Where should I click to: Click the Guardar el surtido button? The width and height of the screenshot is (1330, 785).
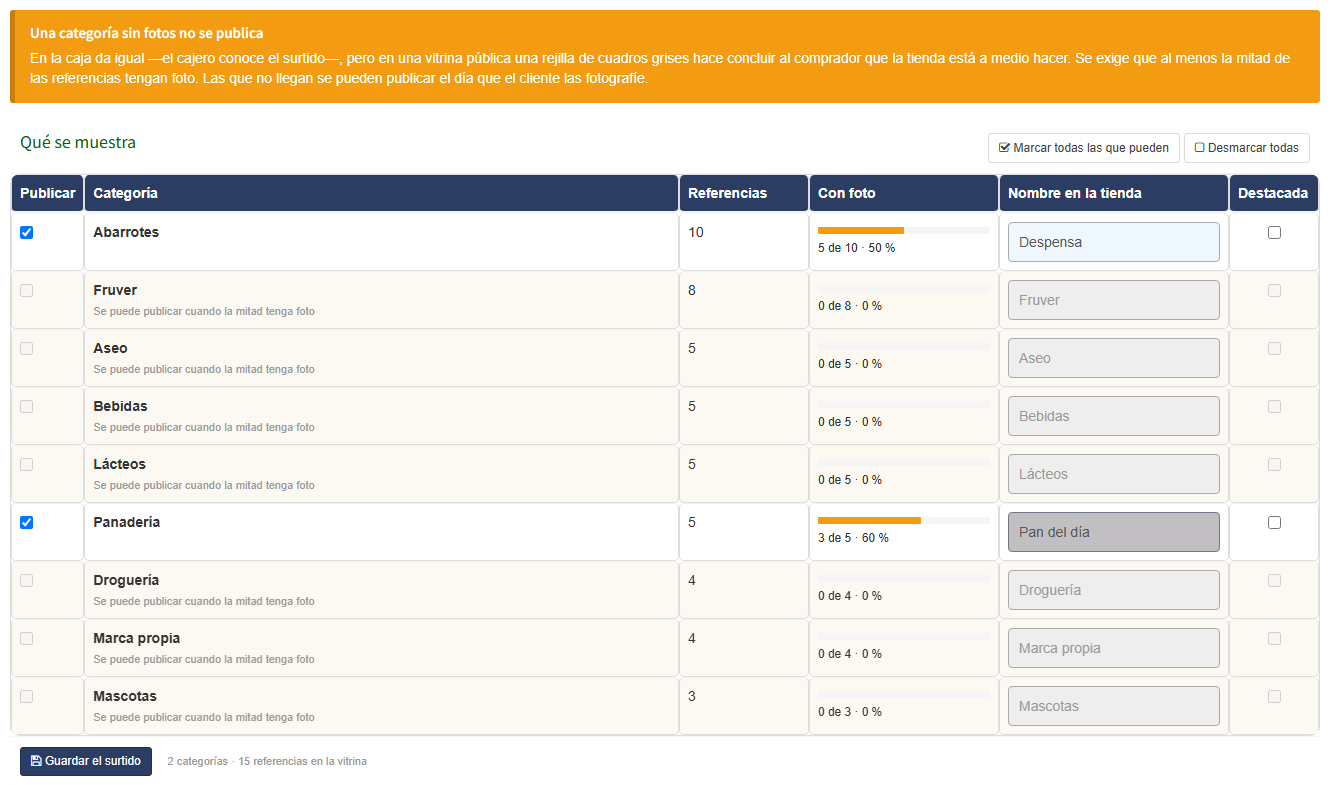tap(86, 761)
